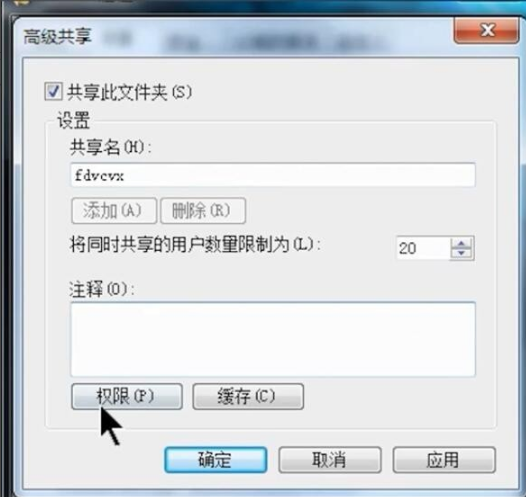Close the 高级共享 dialog with the X

486,30
